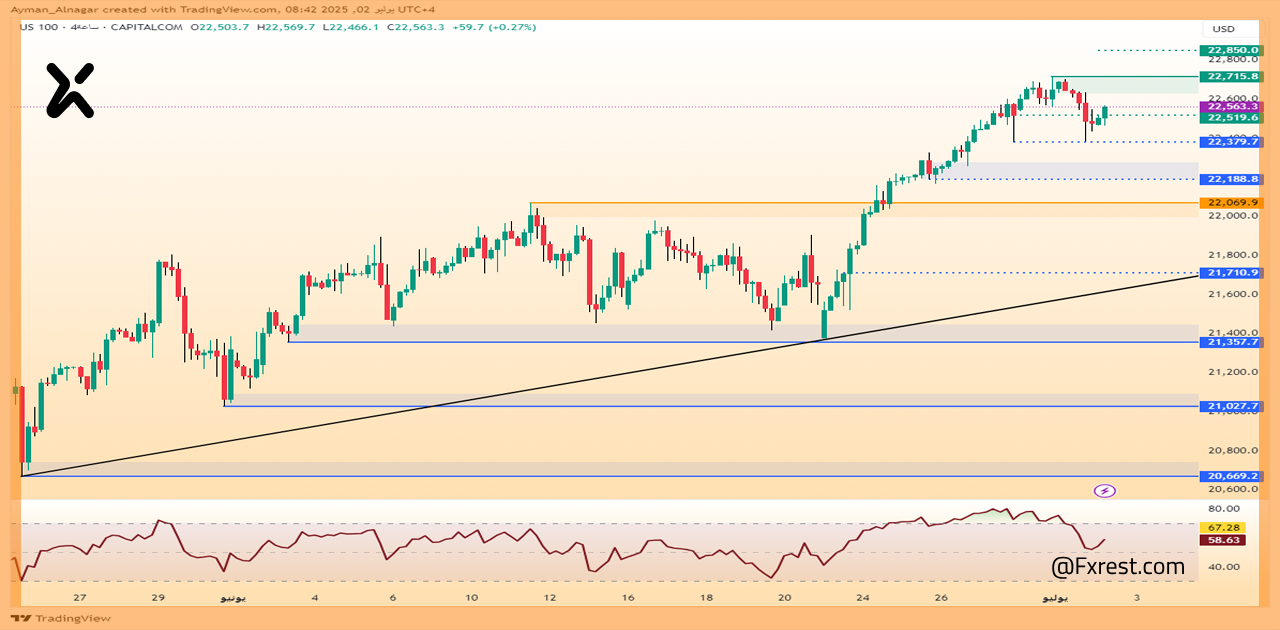Click the 22,188.8 price label

tap(1232, 179)
